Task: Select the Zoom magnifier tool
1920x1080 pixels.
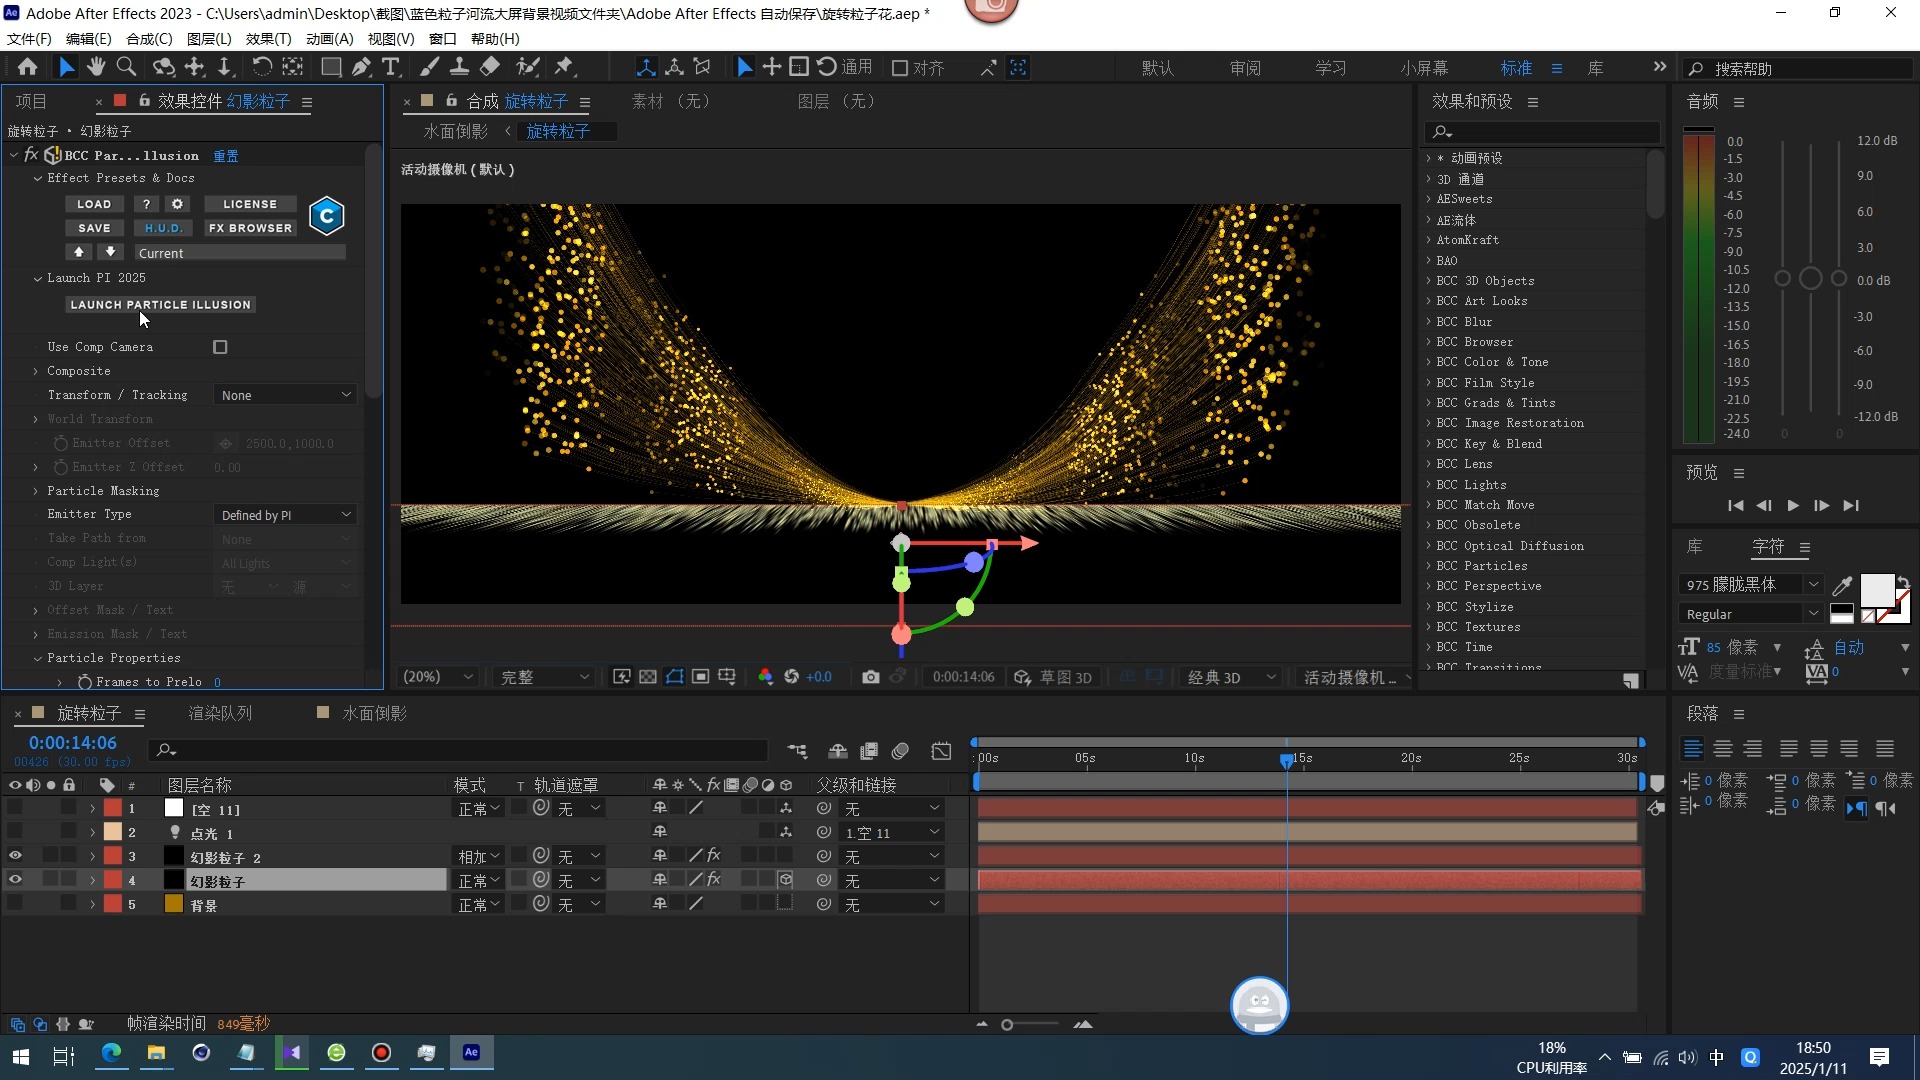Action: [126, 67]
